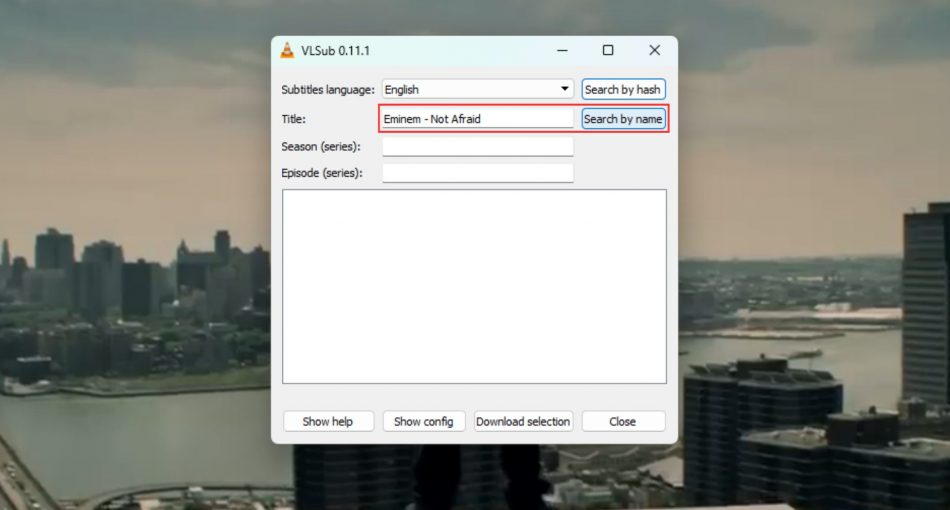This screenshot has height=510, width=950.
Task: Click the Close button at bottom
Action: 623,421
